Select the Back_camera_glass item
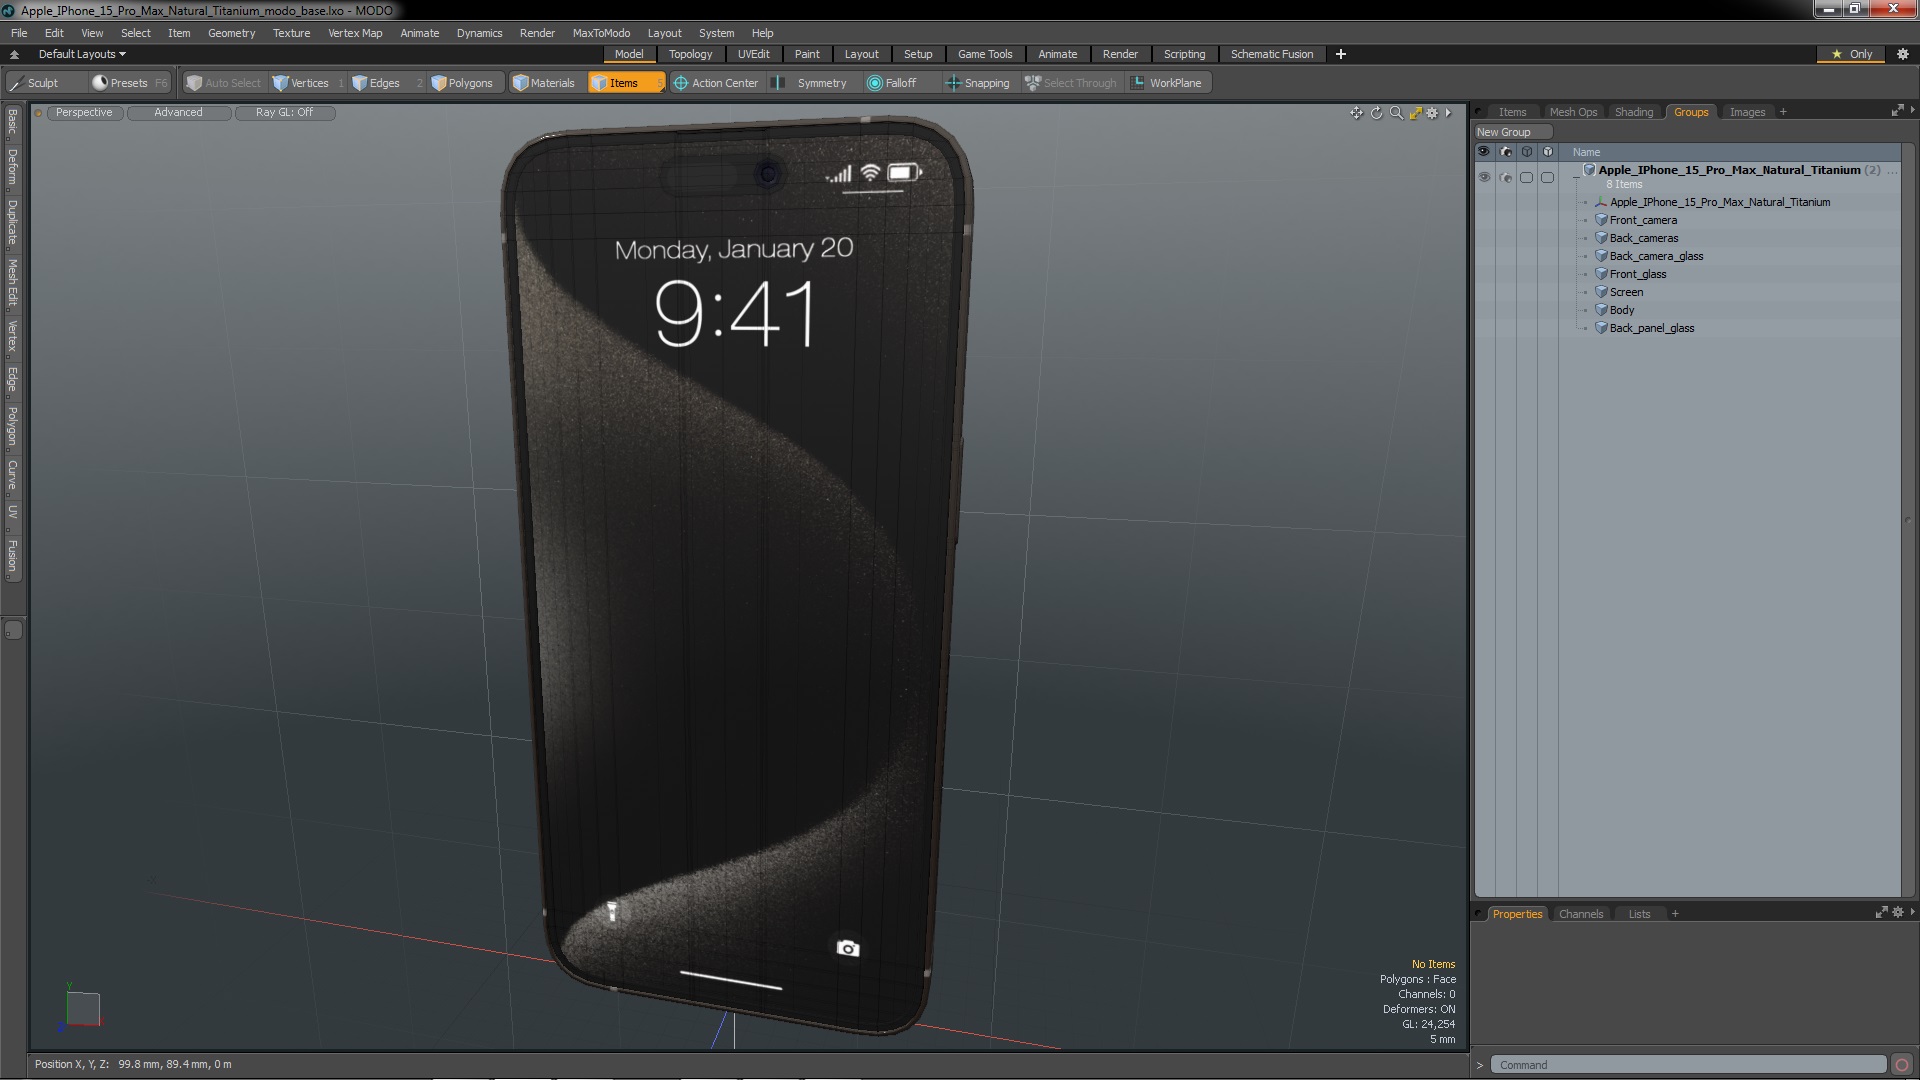The height and width of the screenshot is (1080, 1920). [x=1655, y=256]
